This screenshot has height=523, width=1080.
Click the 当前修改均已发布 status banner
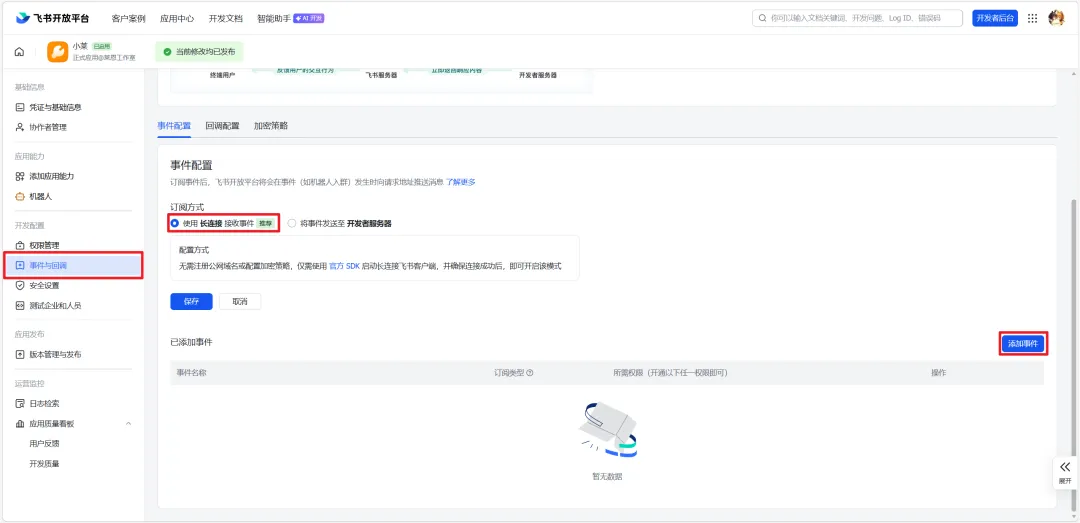(x=199, y=52)
